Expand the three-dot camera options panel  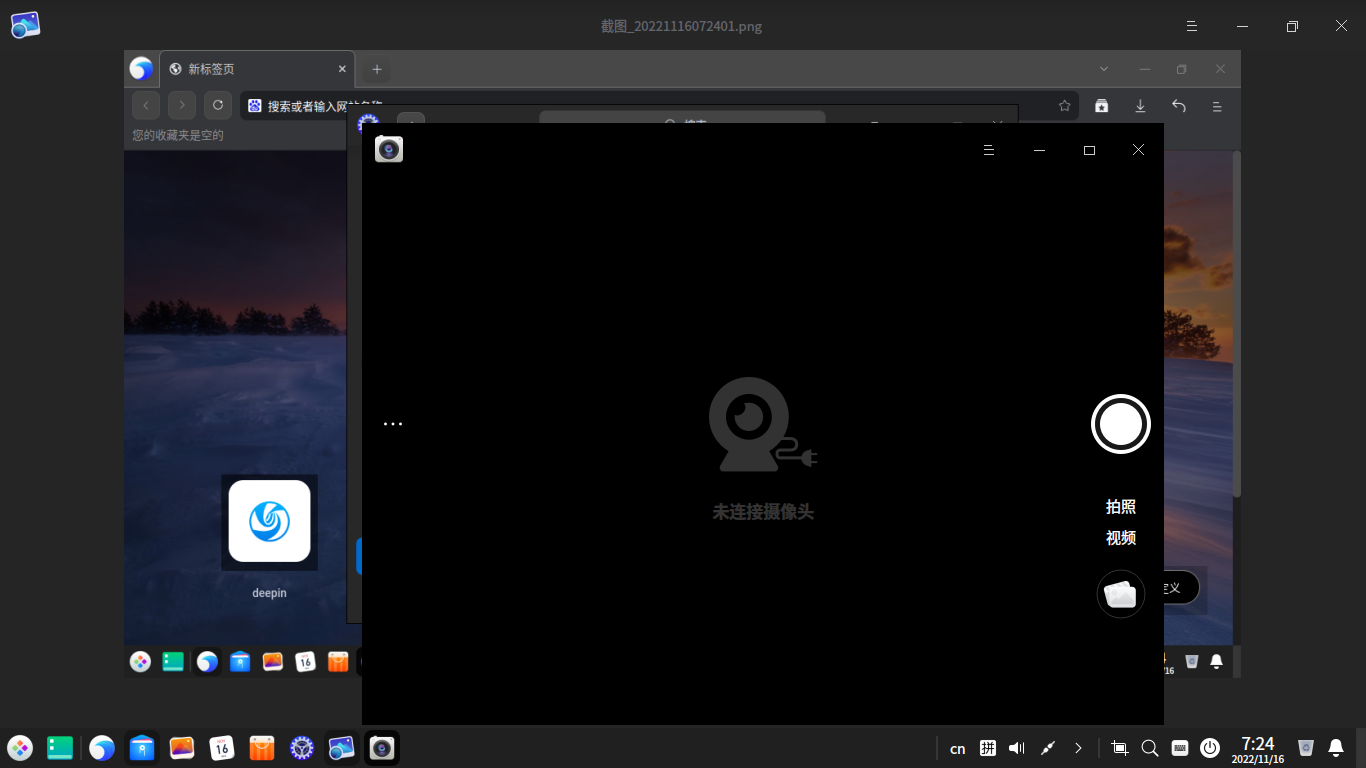tap(393, 424)
